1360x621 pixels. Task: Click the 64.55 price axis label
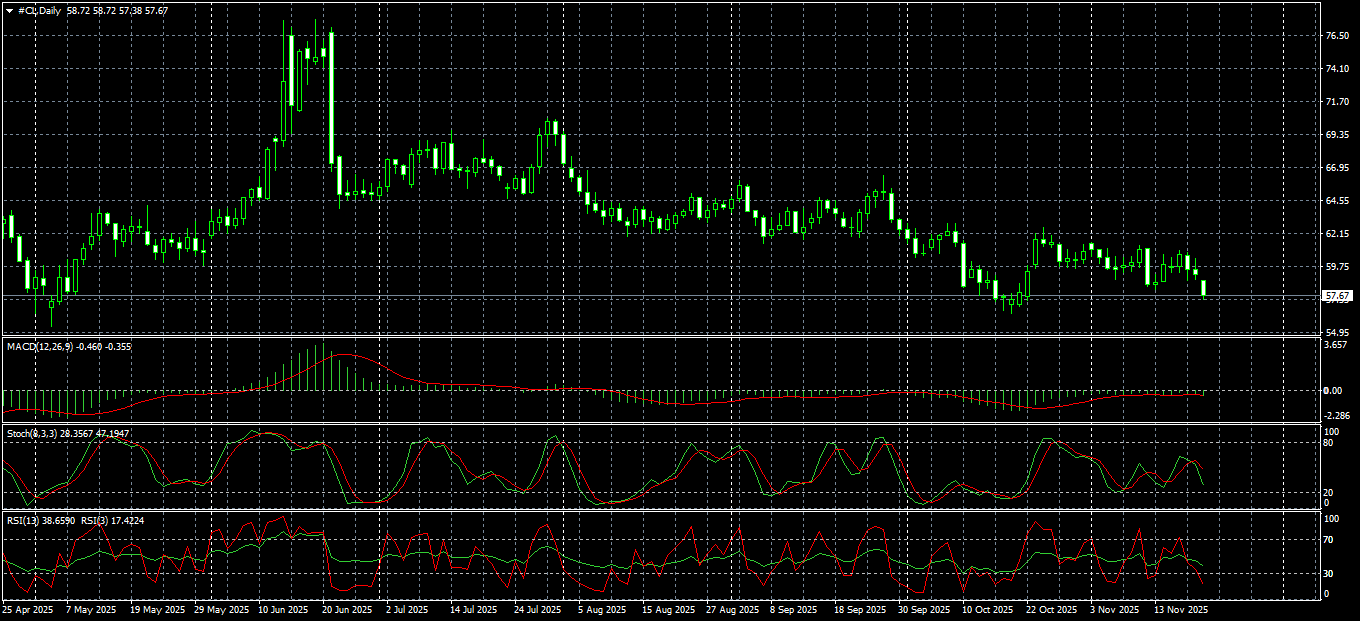[x=1337, y=200]
